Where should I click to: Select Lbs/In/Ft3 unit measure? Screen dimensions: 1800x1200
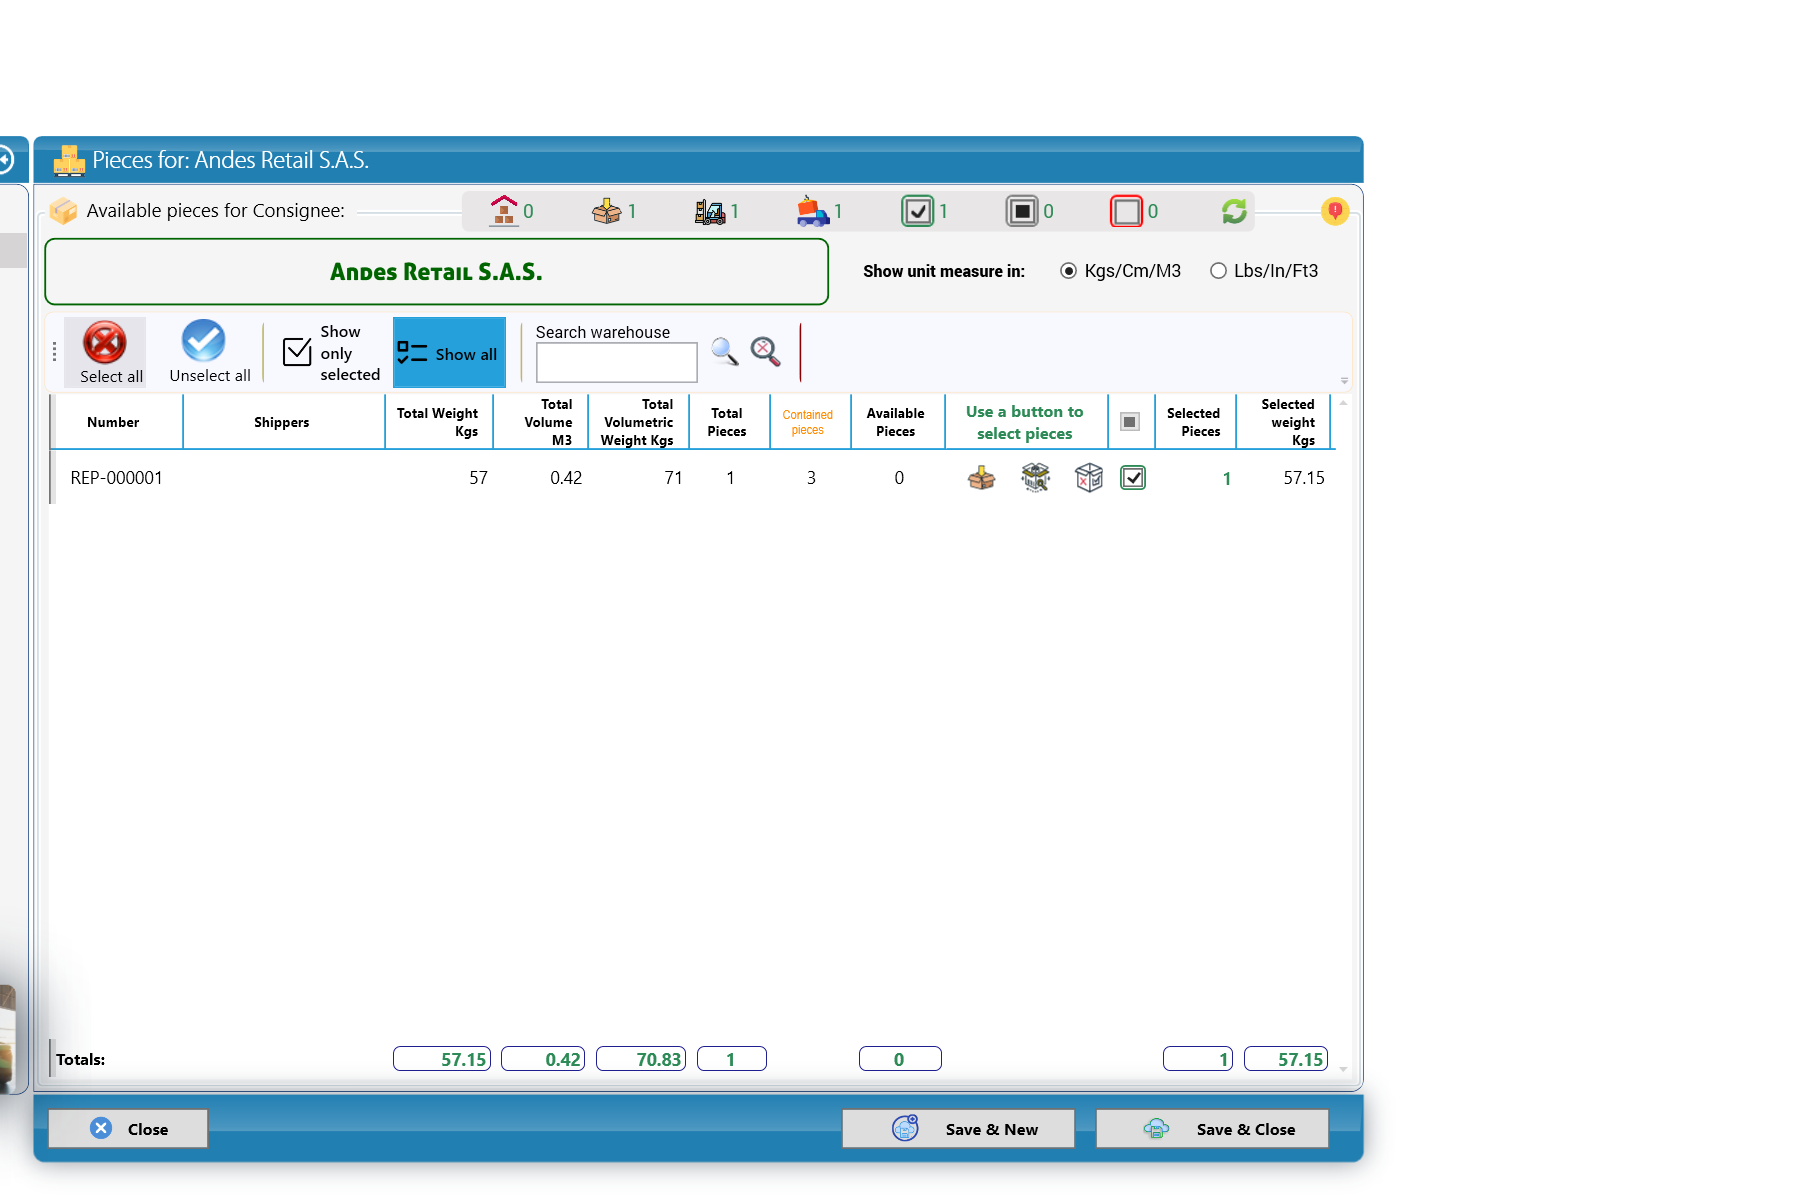[1264, 271]
